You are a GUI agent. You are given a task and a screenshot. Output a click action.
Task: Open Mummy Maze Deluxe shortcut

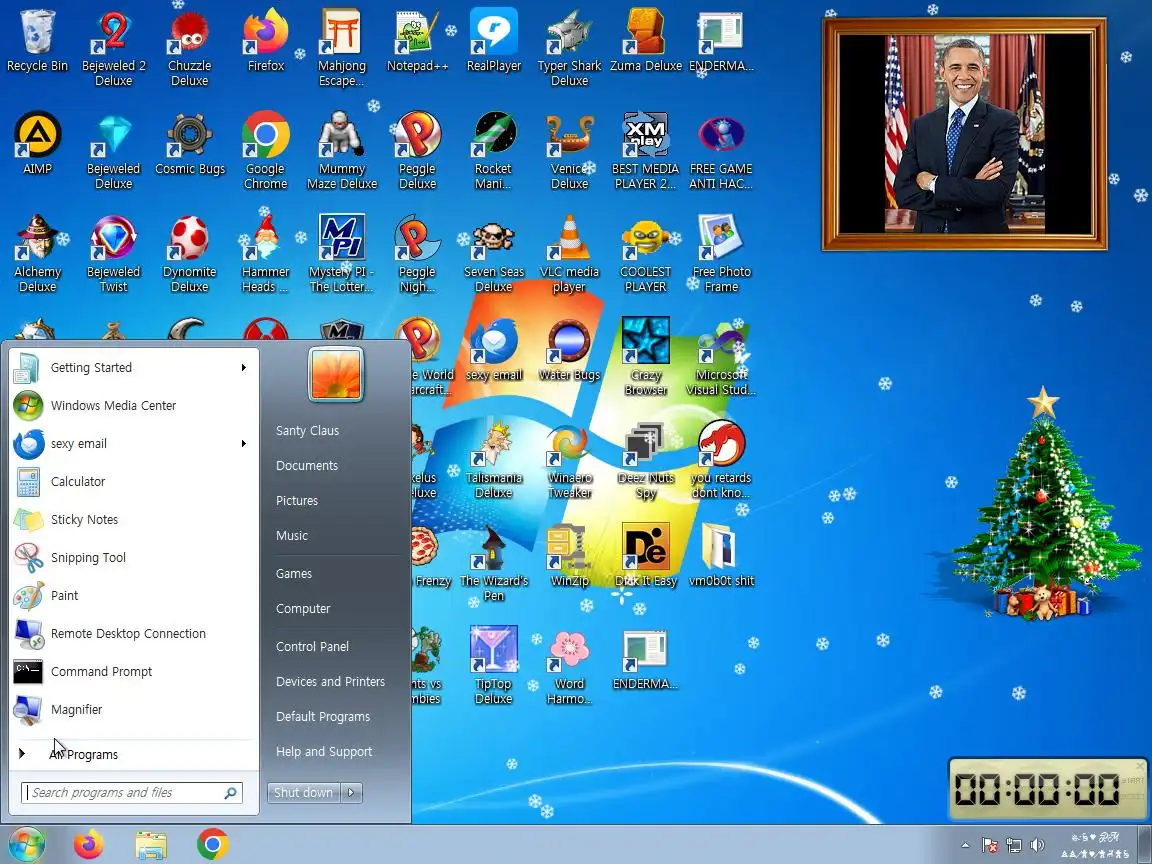[x=342, y=151]
